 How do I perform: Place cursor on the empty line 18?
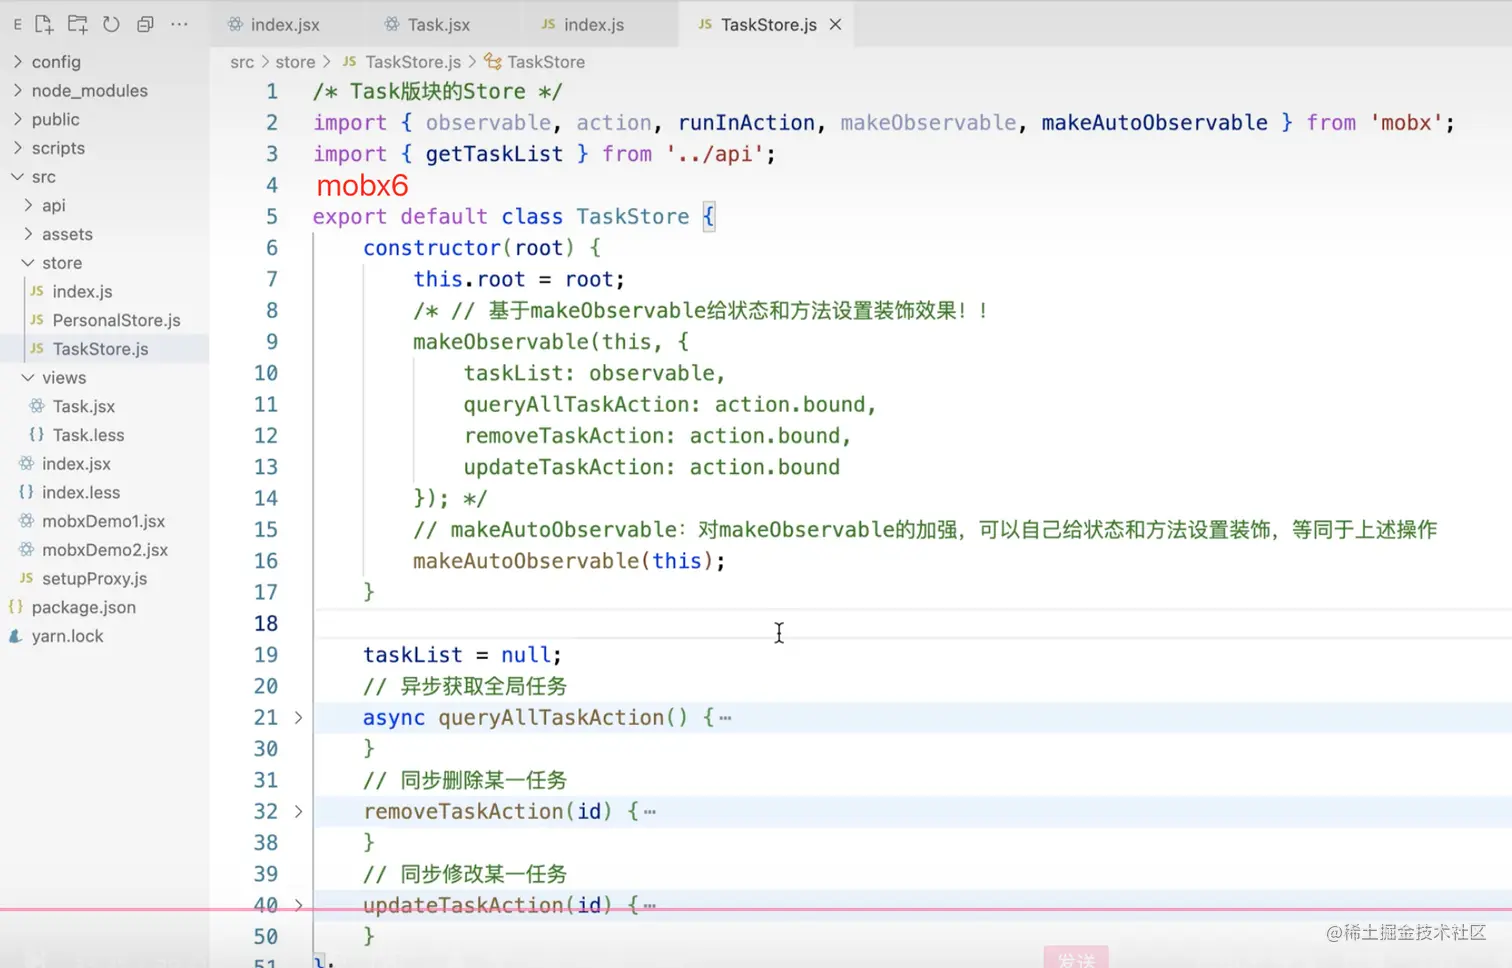[912, 624]
